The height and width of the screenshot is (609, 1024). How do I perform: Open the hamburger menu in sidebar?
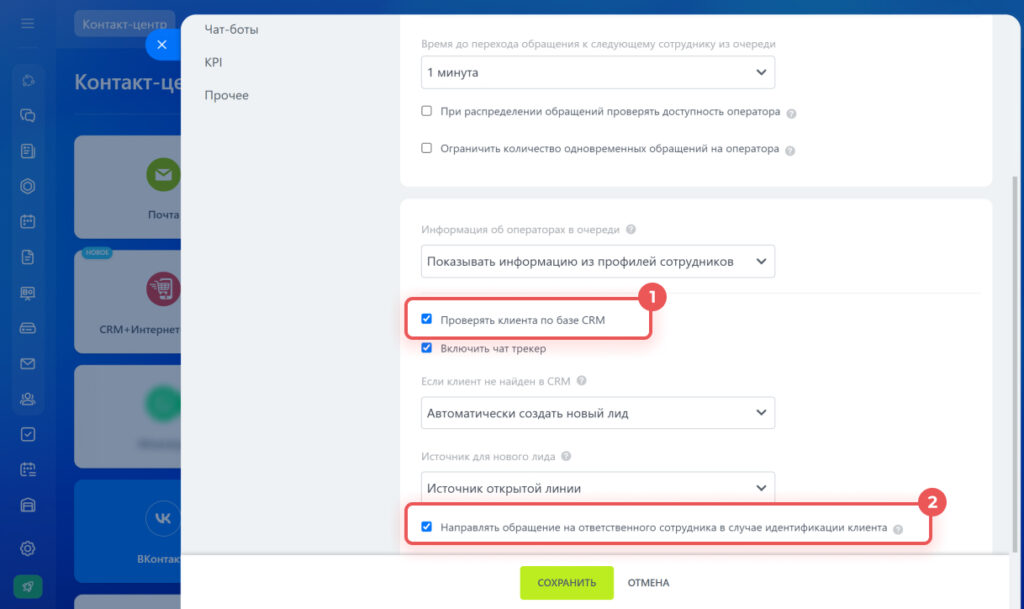point(28,23)
